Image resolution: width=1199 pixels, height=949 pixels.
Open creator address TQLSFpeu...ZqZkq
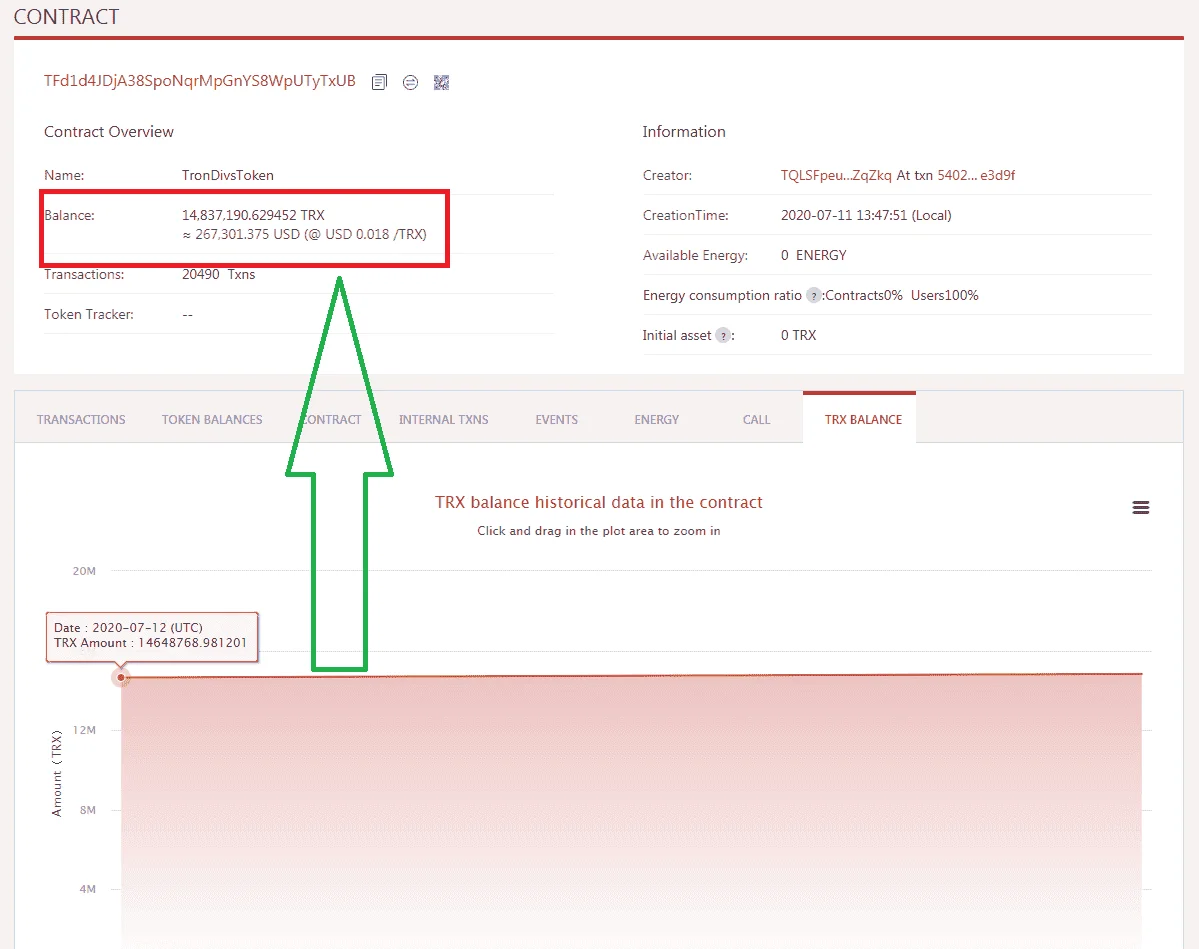tap(836, 175)
